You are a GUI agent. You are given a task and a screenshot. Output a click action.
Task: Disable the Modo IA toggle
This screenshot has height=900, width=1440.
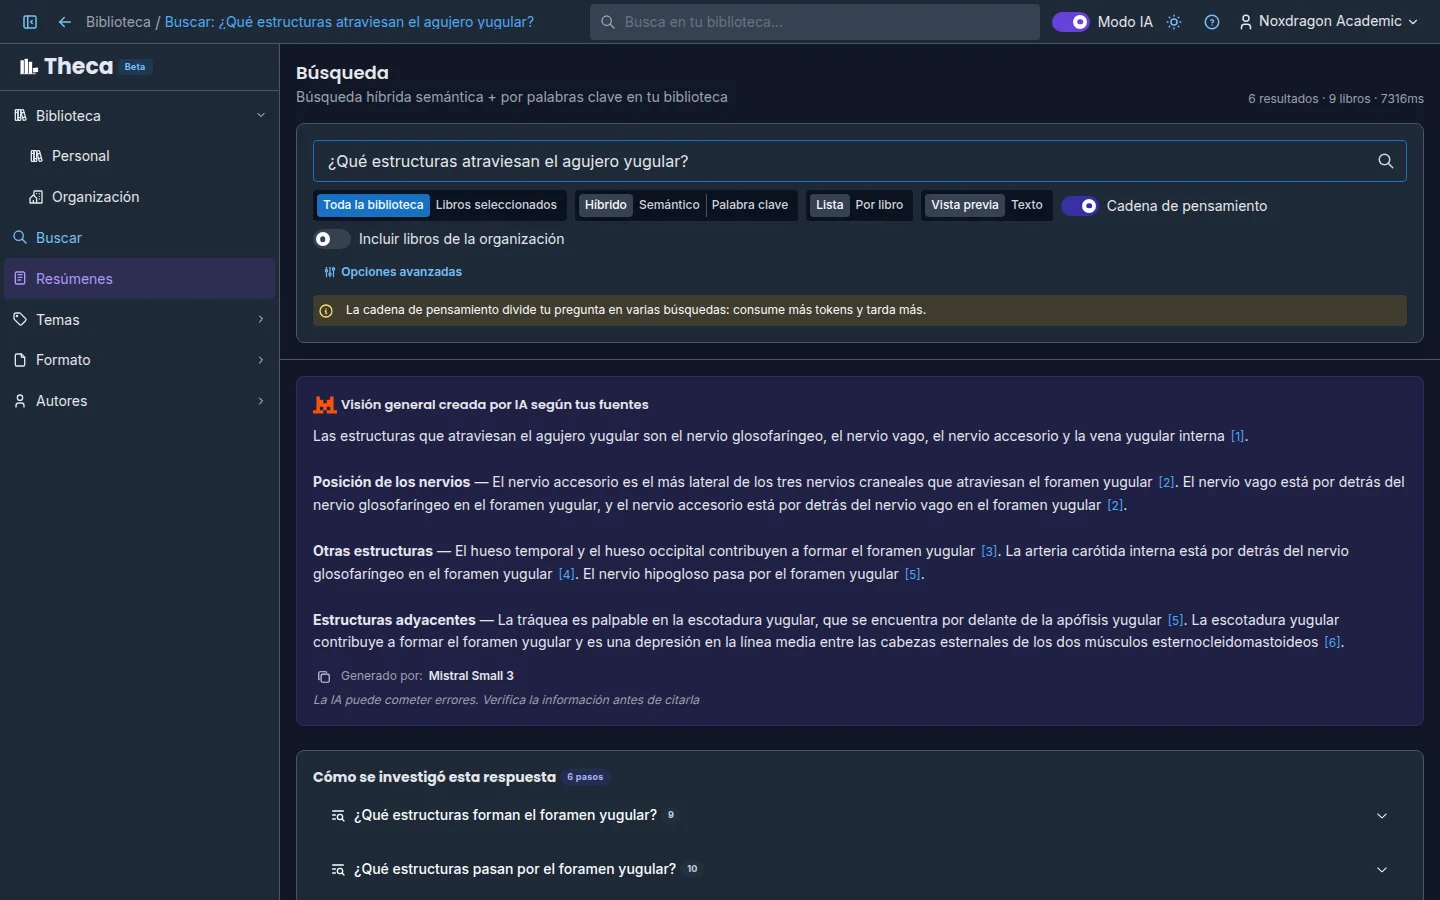(1071, 22)
